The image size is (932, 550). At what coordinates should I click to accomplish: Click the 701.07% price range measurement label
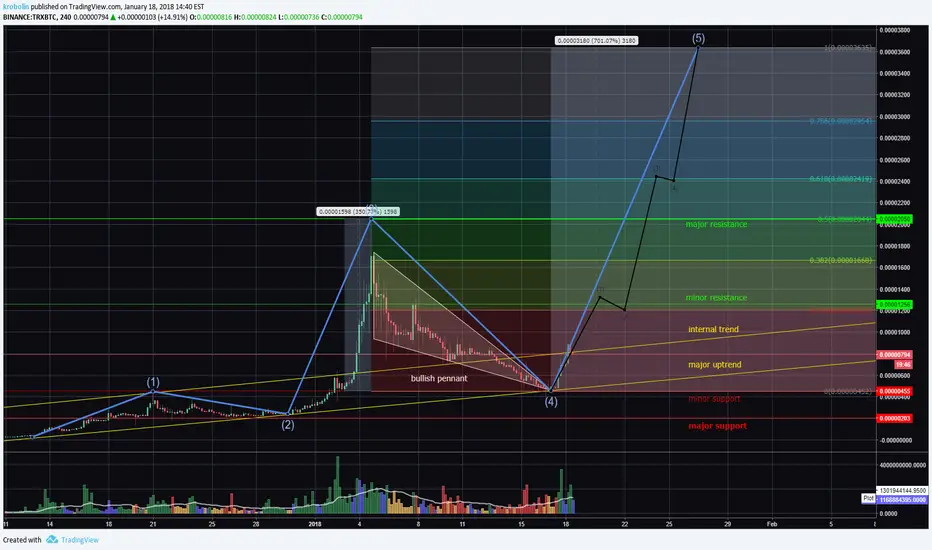tap(596, 40)
